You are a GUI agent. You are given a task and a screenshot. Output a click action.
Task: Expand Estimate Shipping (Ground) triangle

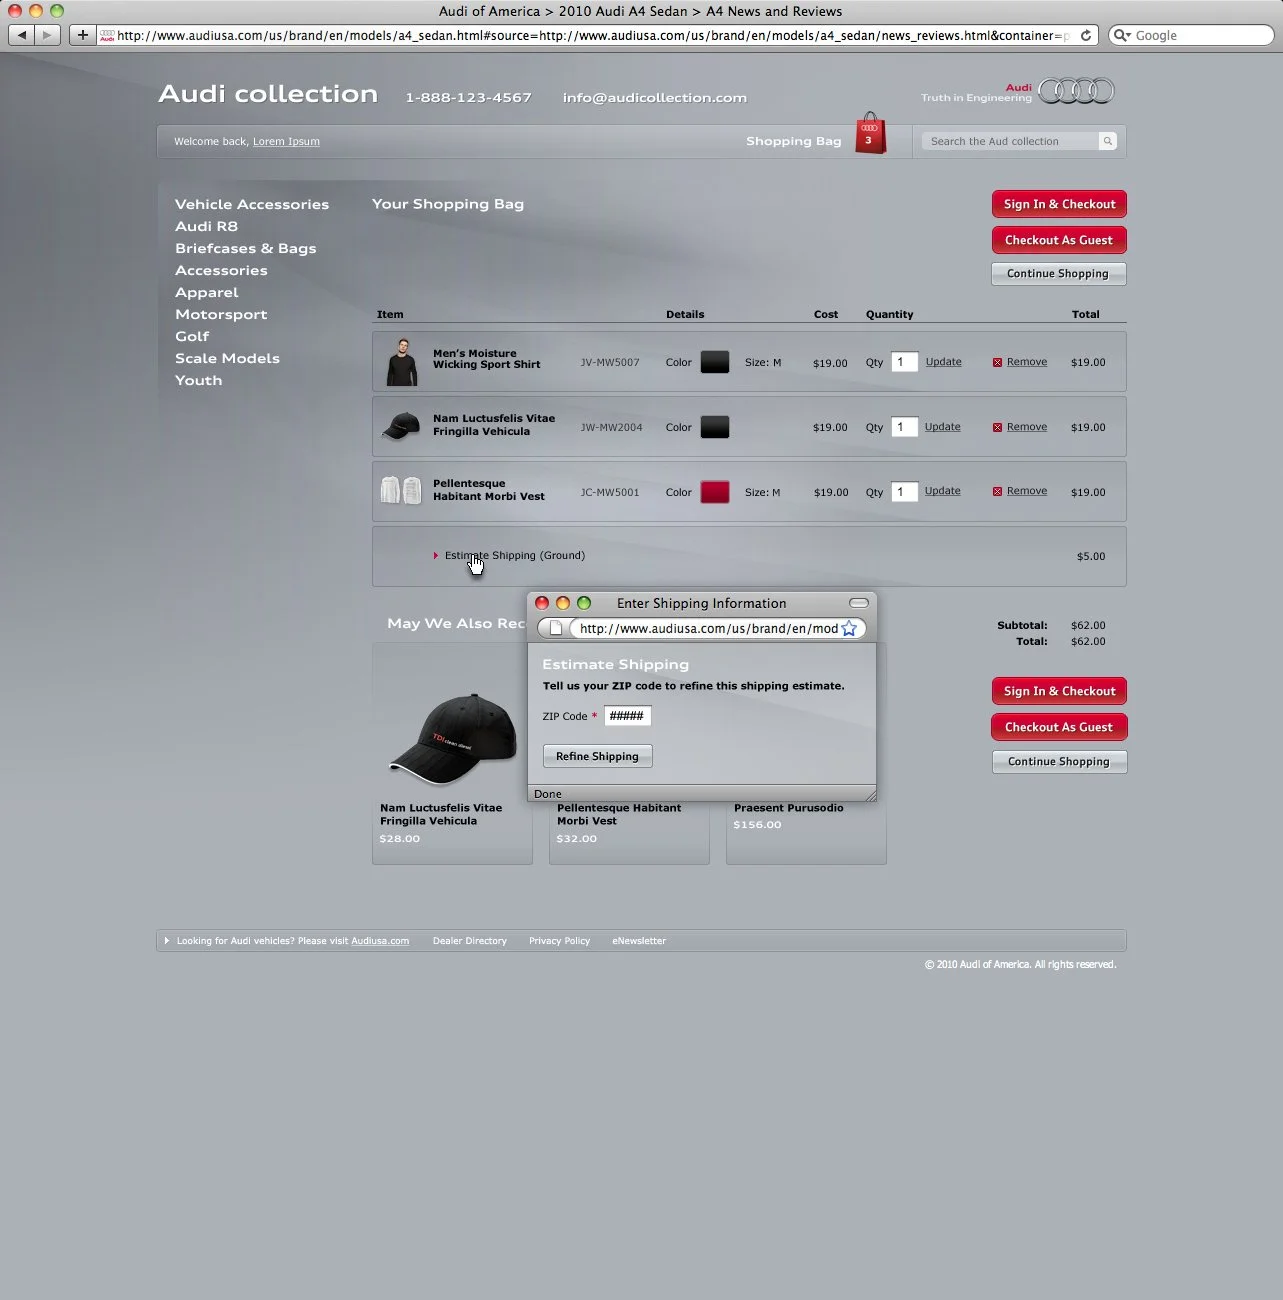point(436,555)
